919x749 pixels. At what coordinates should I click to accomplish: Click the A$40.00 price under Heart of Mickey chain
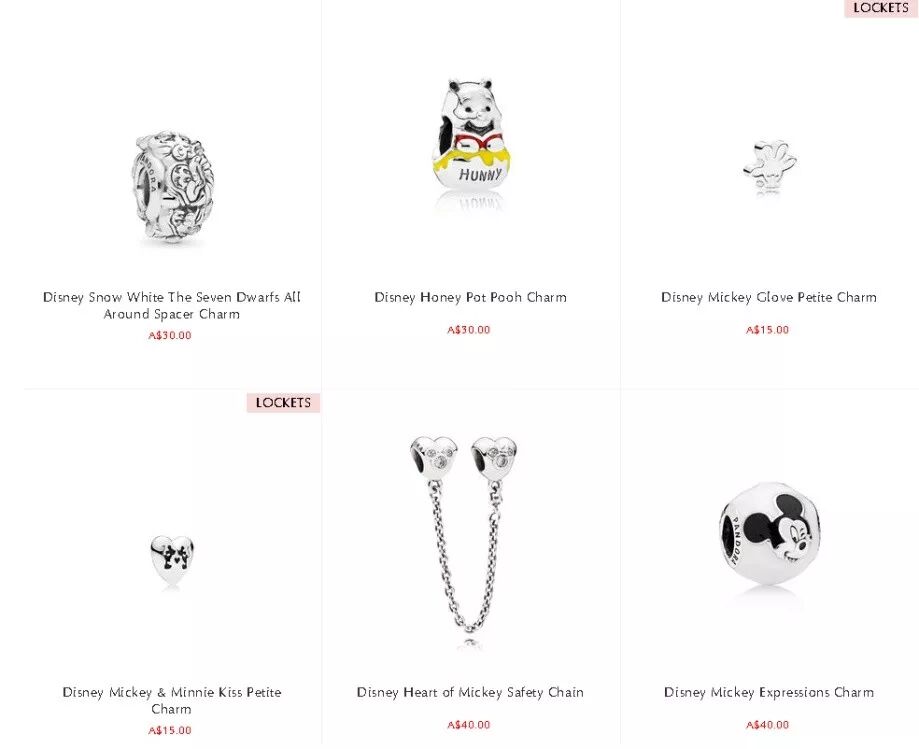(469, 724)
